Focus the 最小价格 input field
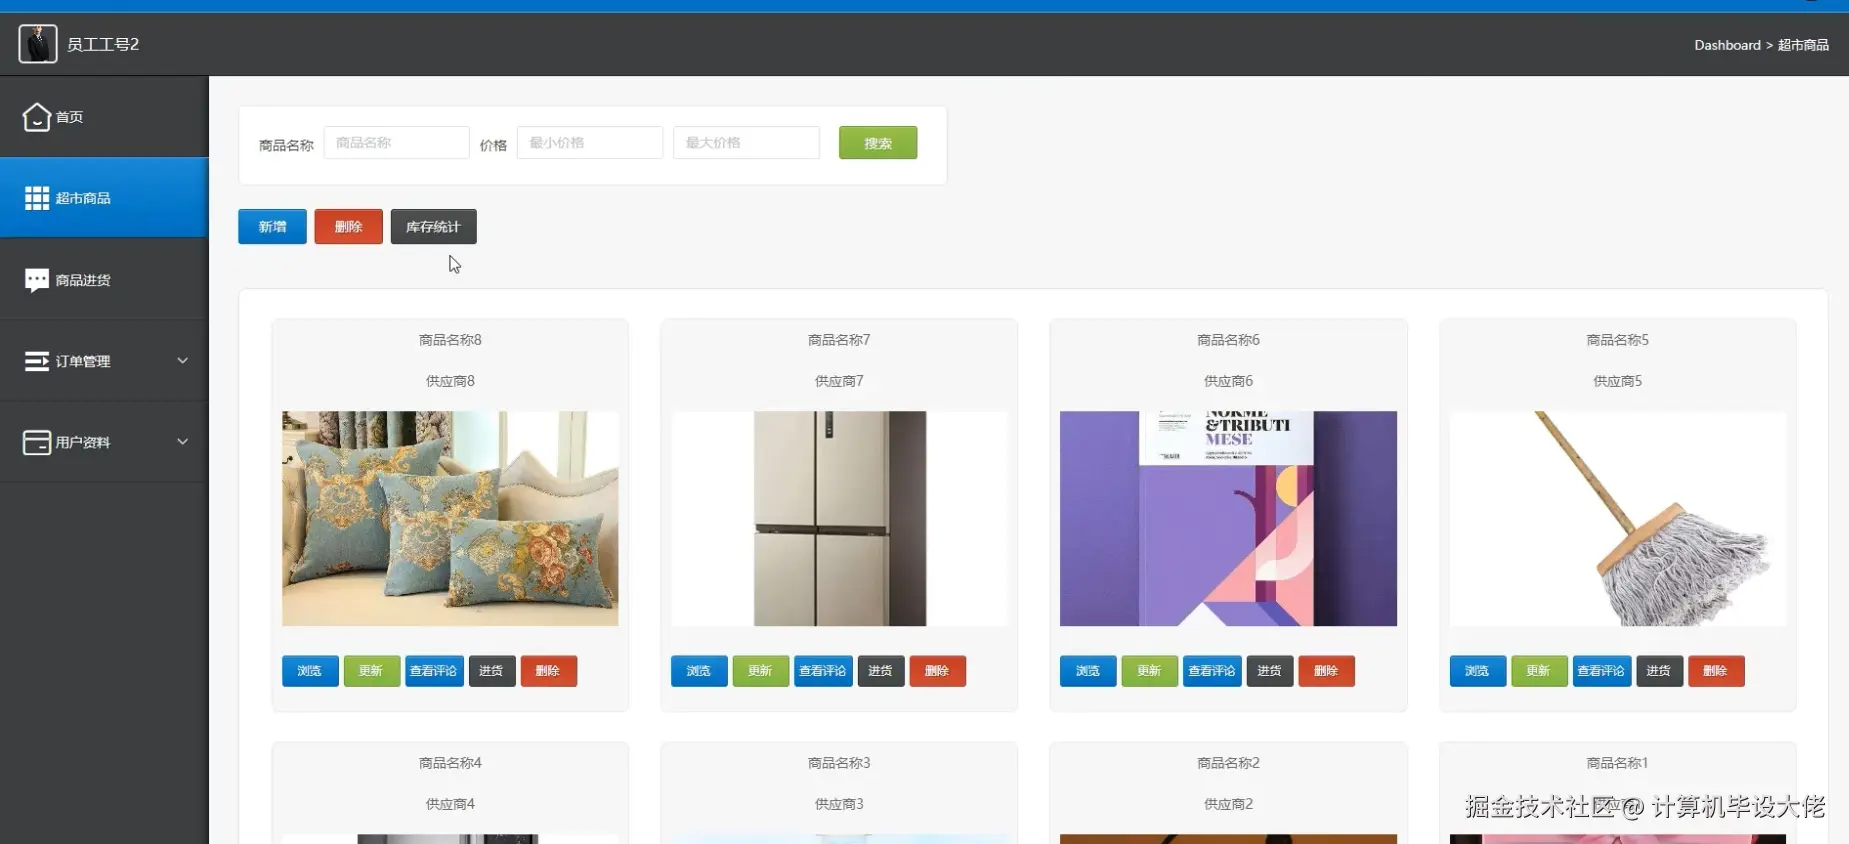 pyautogui.click(x=590, y=143)
